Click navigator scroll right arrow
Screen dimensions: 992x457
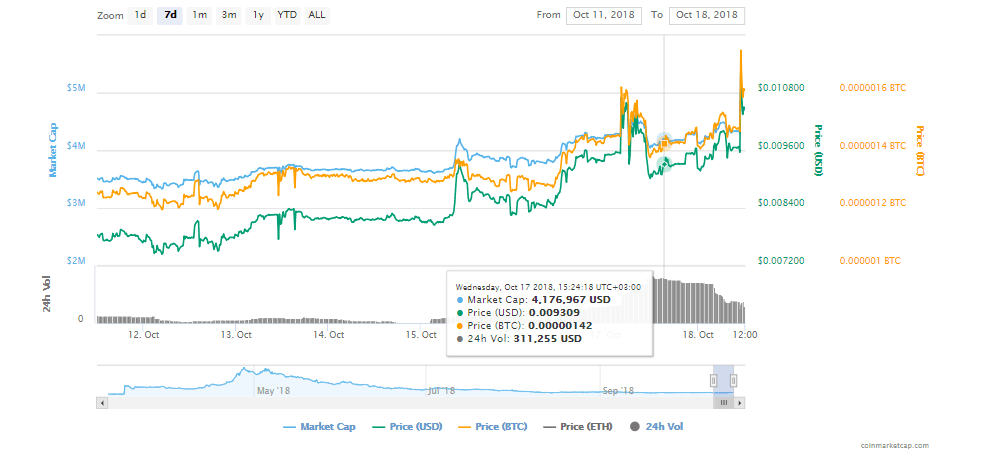(740, 402)
